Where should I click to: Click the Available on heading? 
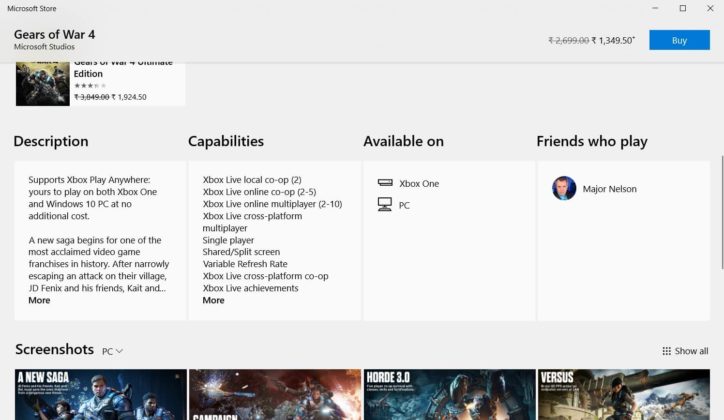click(404, 141)
